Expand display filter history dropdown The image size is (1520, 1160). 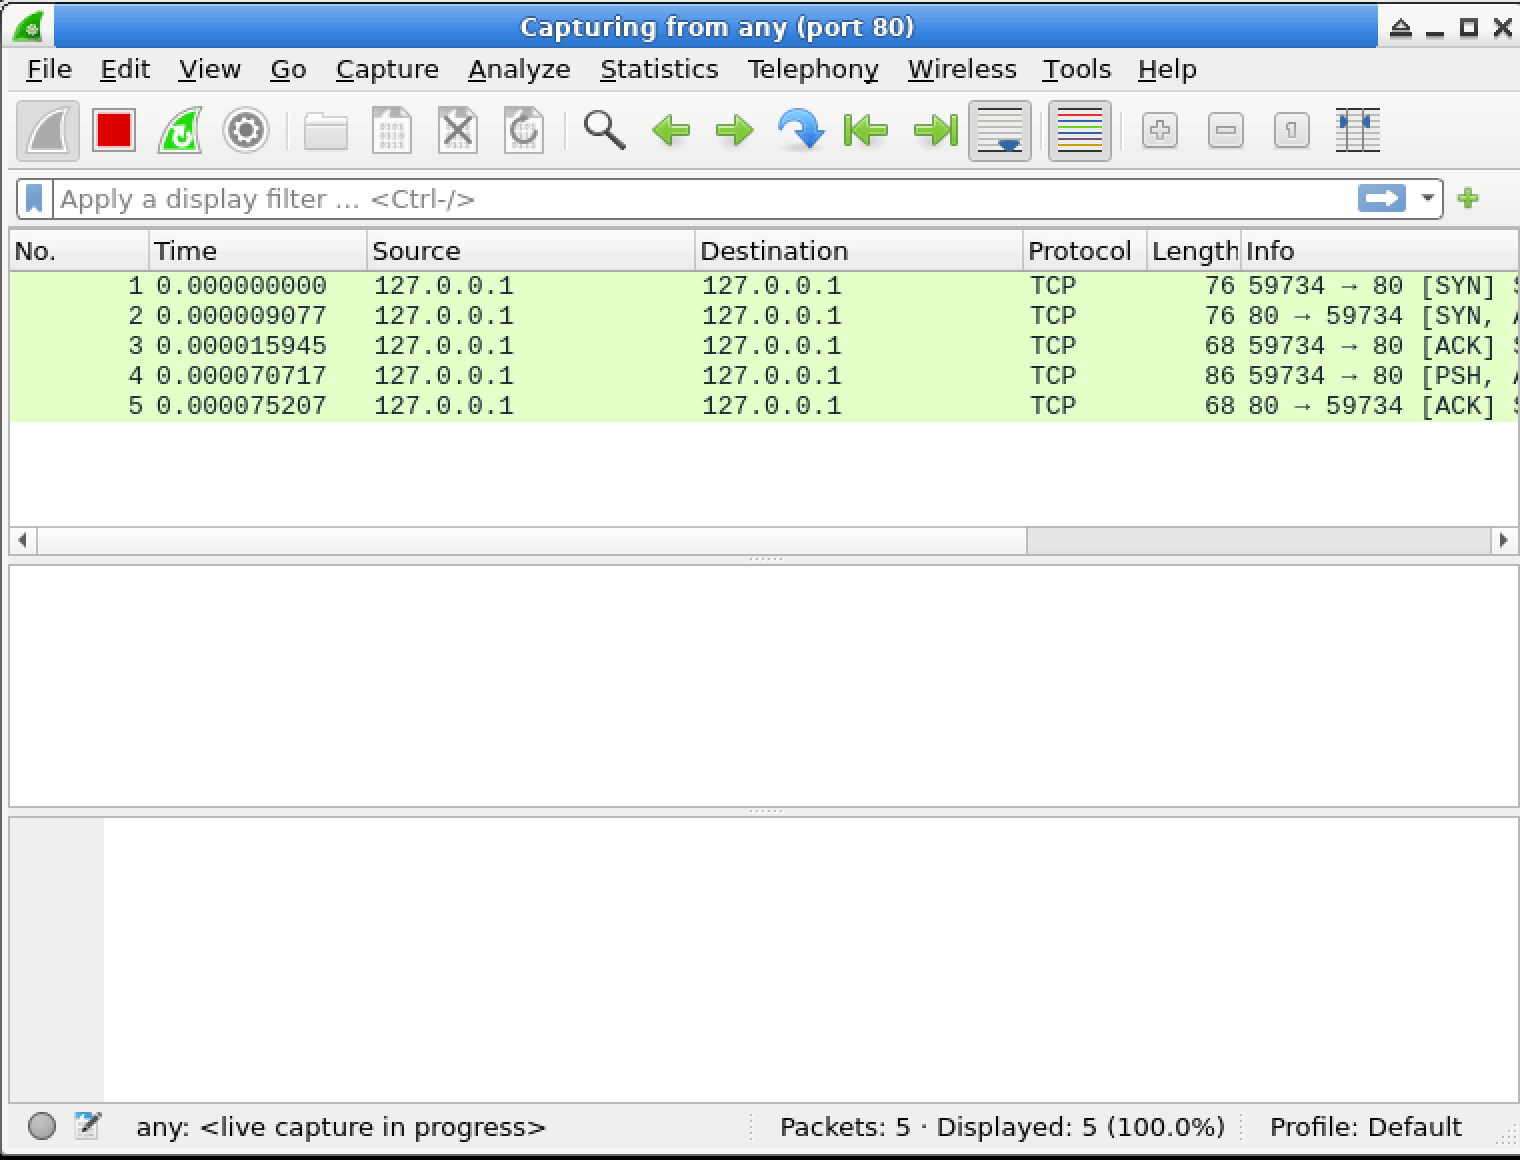point(1427,199)
